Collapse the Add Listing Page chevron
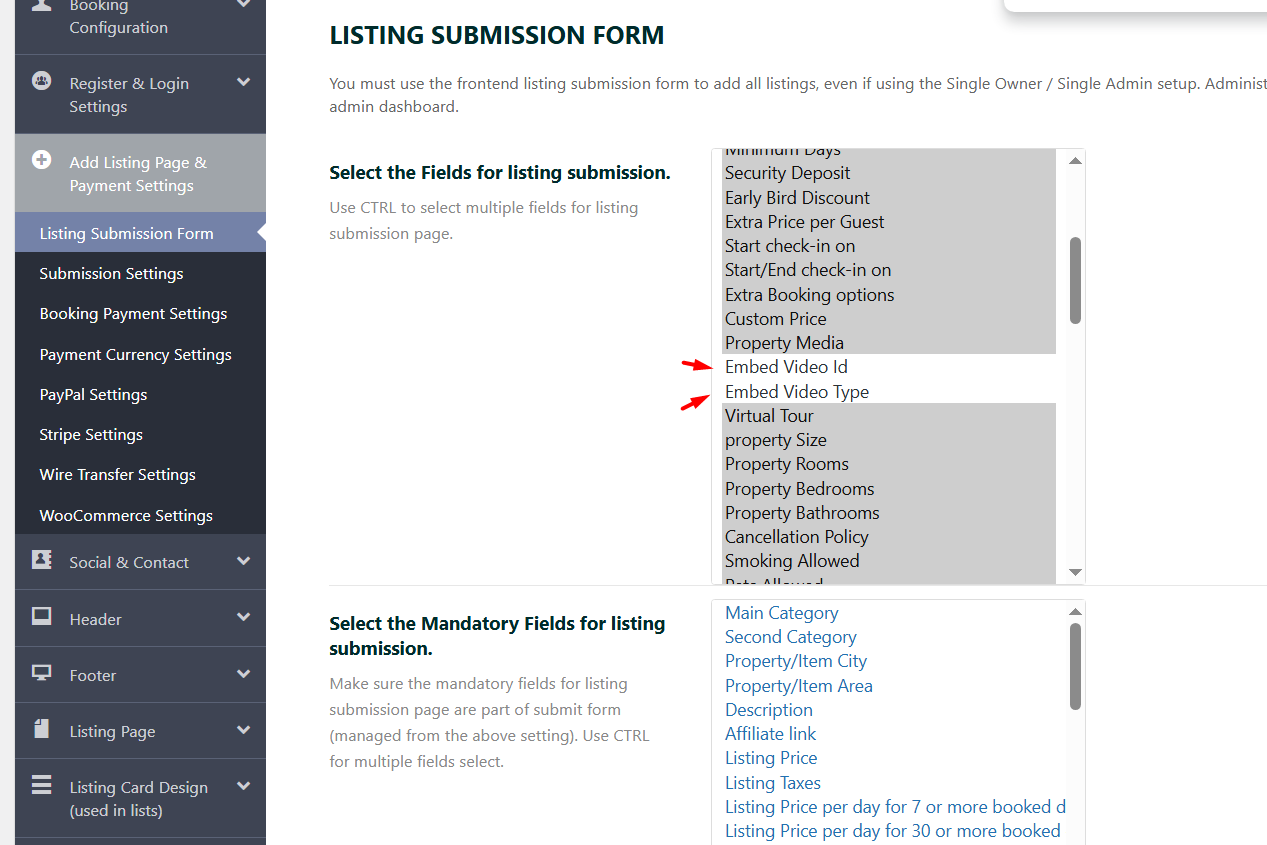1267x845 pixels. point(243,162)
